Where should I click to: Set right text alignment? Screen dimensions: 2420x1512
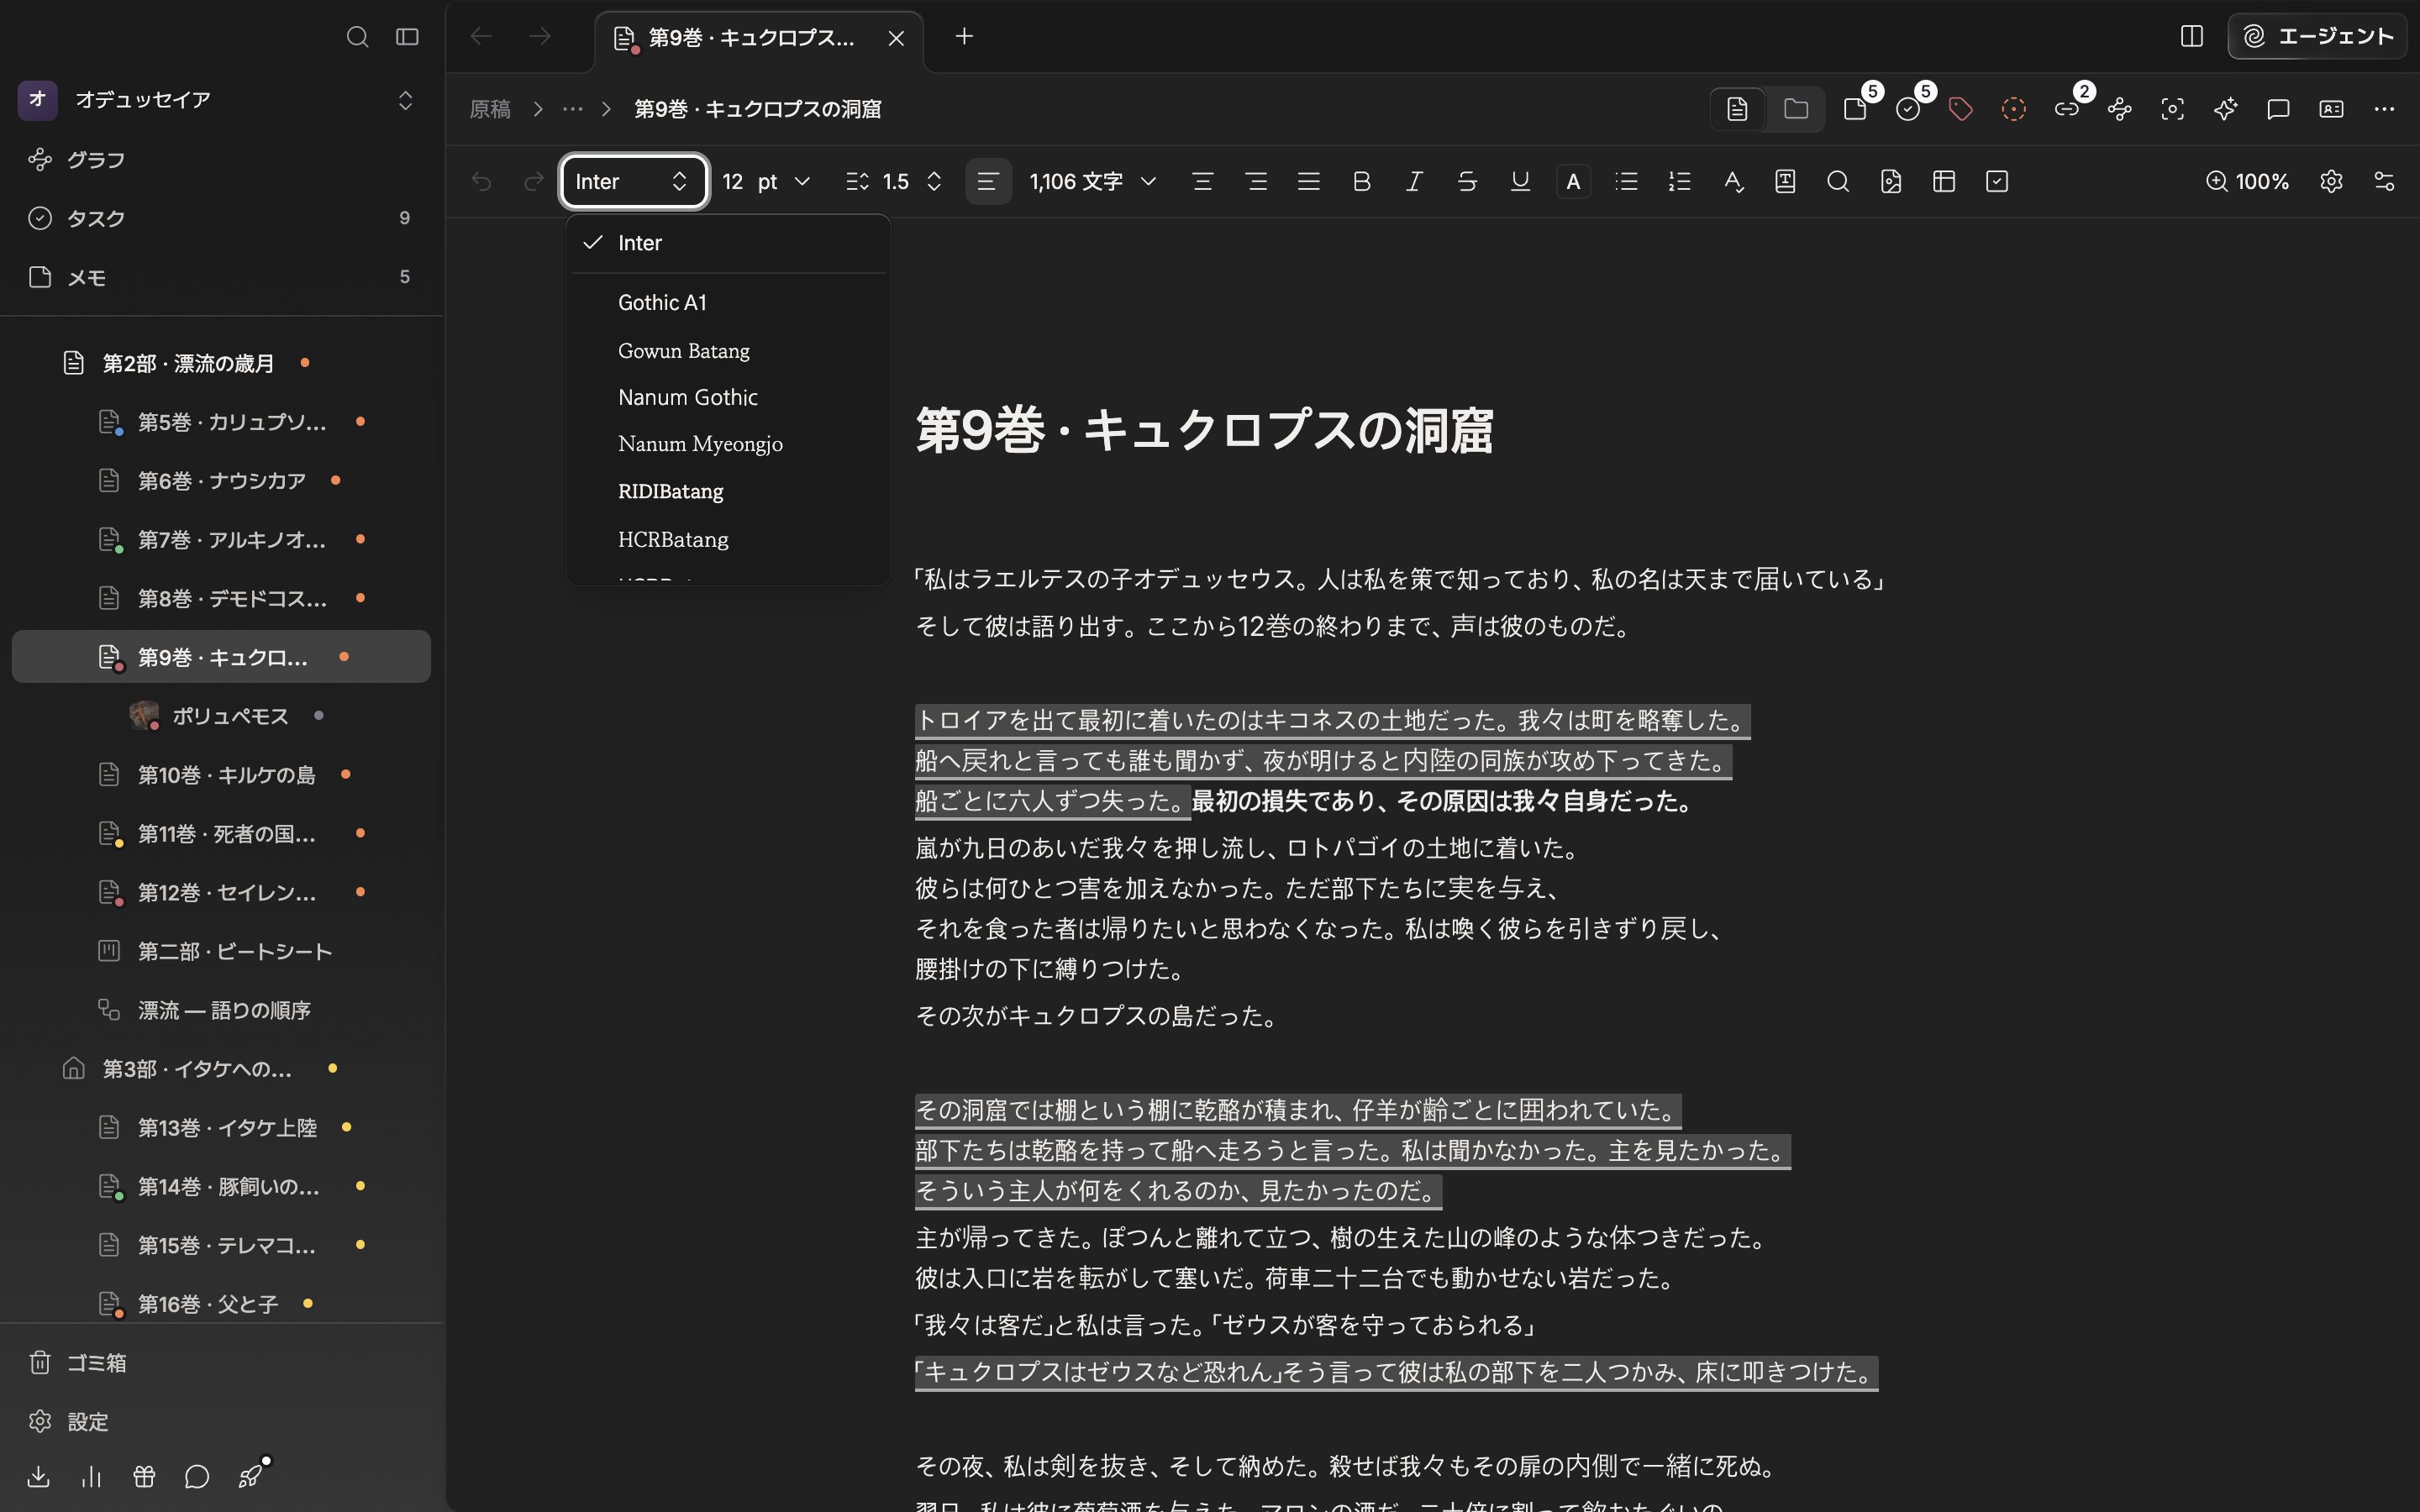(1256, 182)
